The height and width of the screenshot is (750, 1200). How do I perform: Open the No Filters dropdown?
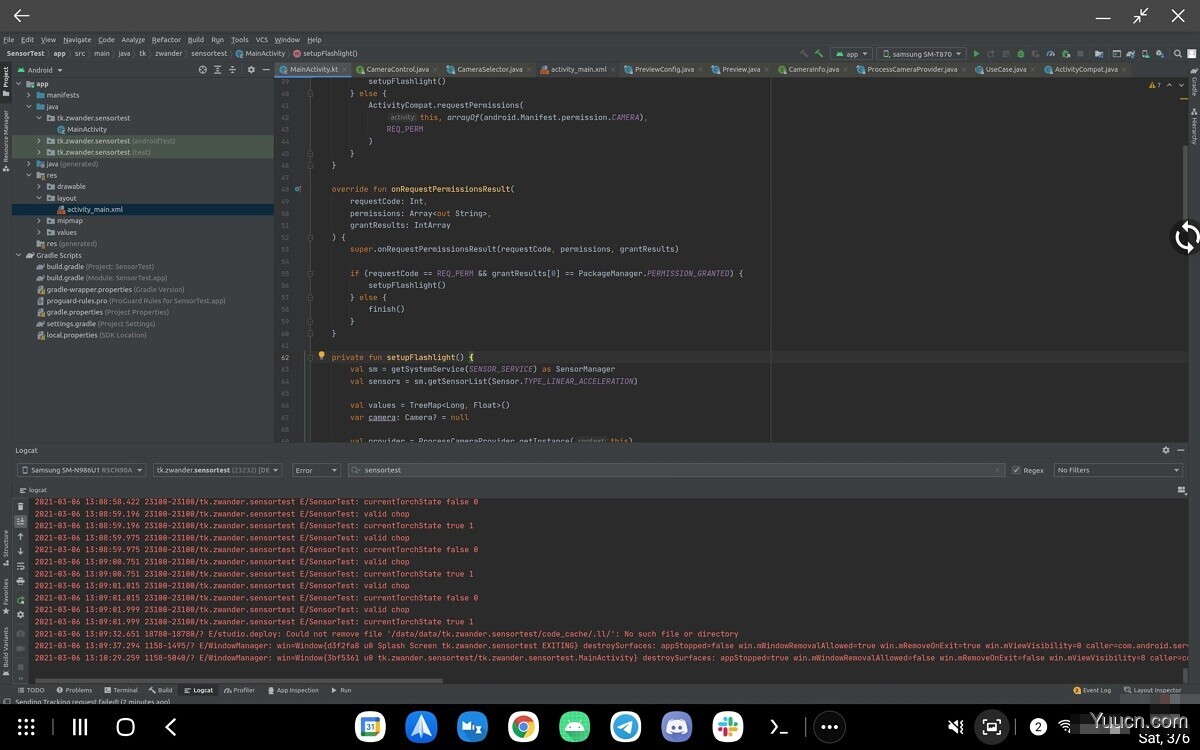[x=1118, y=470]
